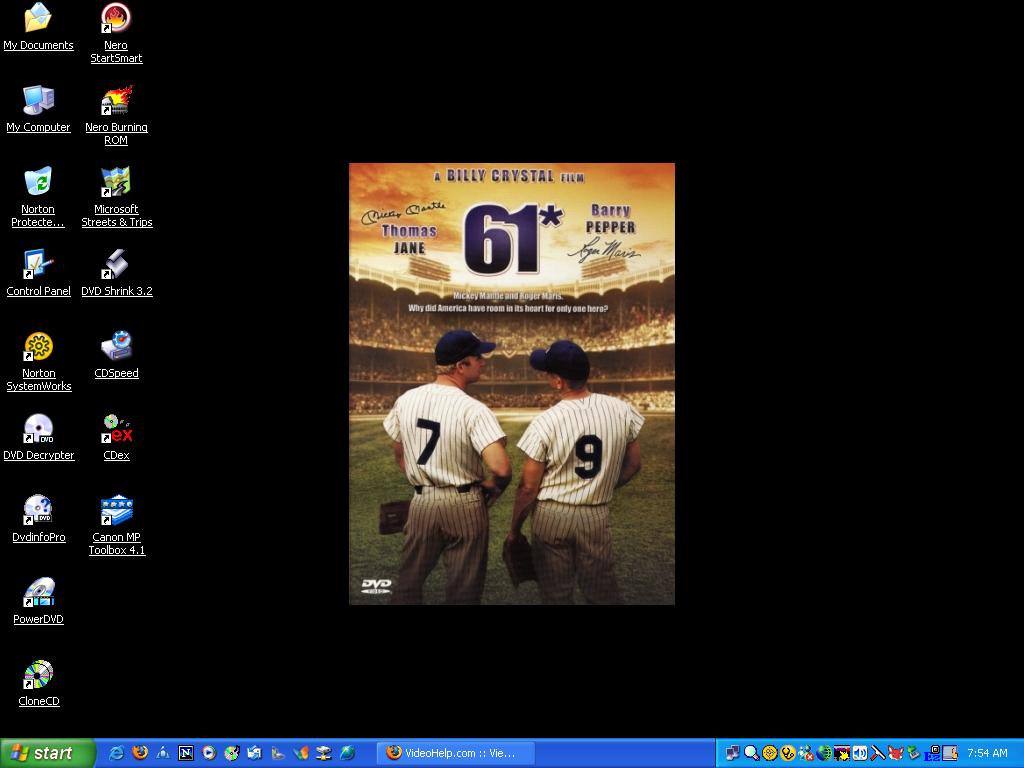
Task: Click the yellow crosshair Norton tray icon
Action: [769, 753]
